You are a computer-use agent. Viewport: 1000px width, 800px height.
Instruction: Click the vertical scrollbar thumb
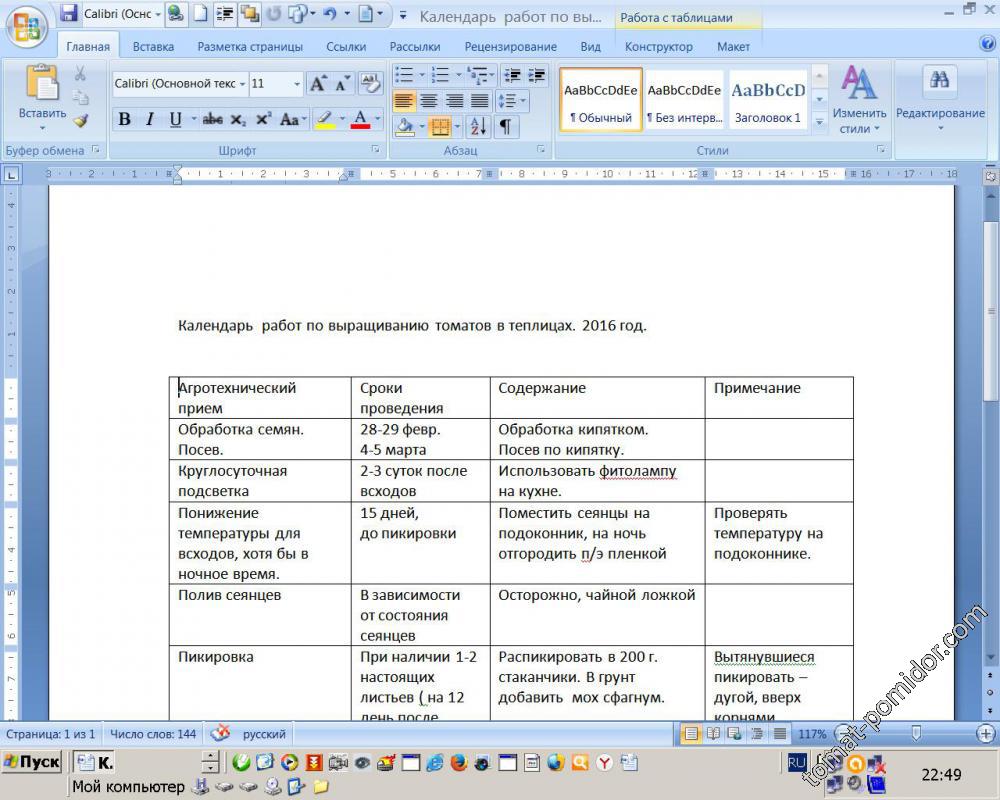click(990, 311)
